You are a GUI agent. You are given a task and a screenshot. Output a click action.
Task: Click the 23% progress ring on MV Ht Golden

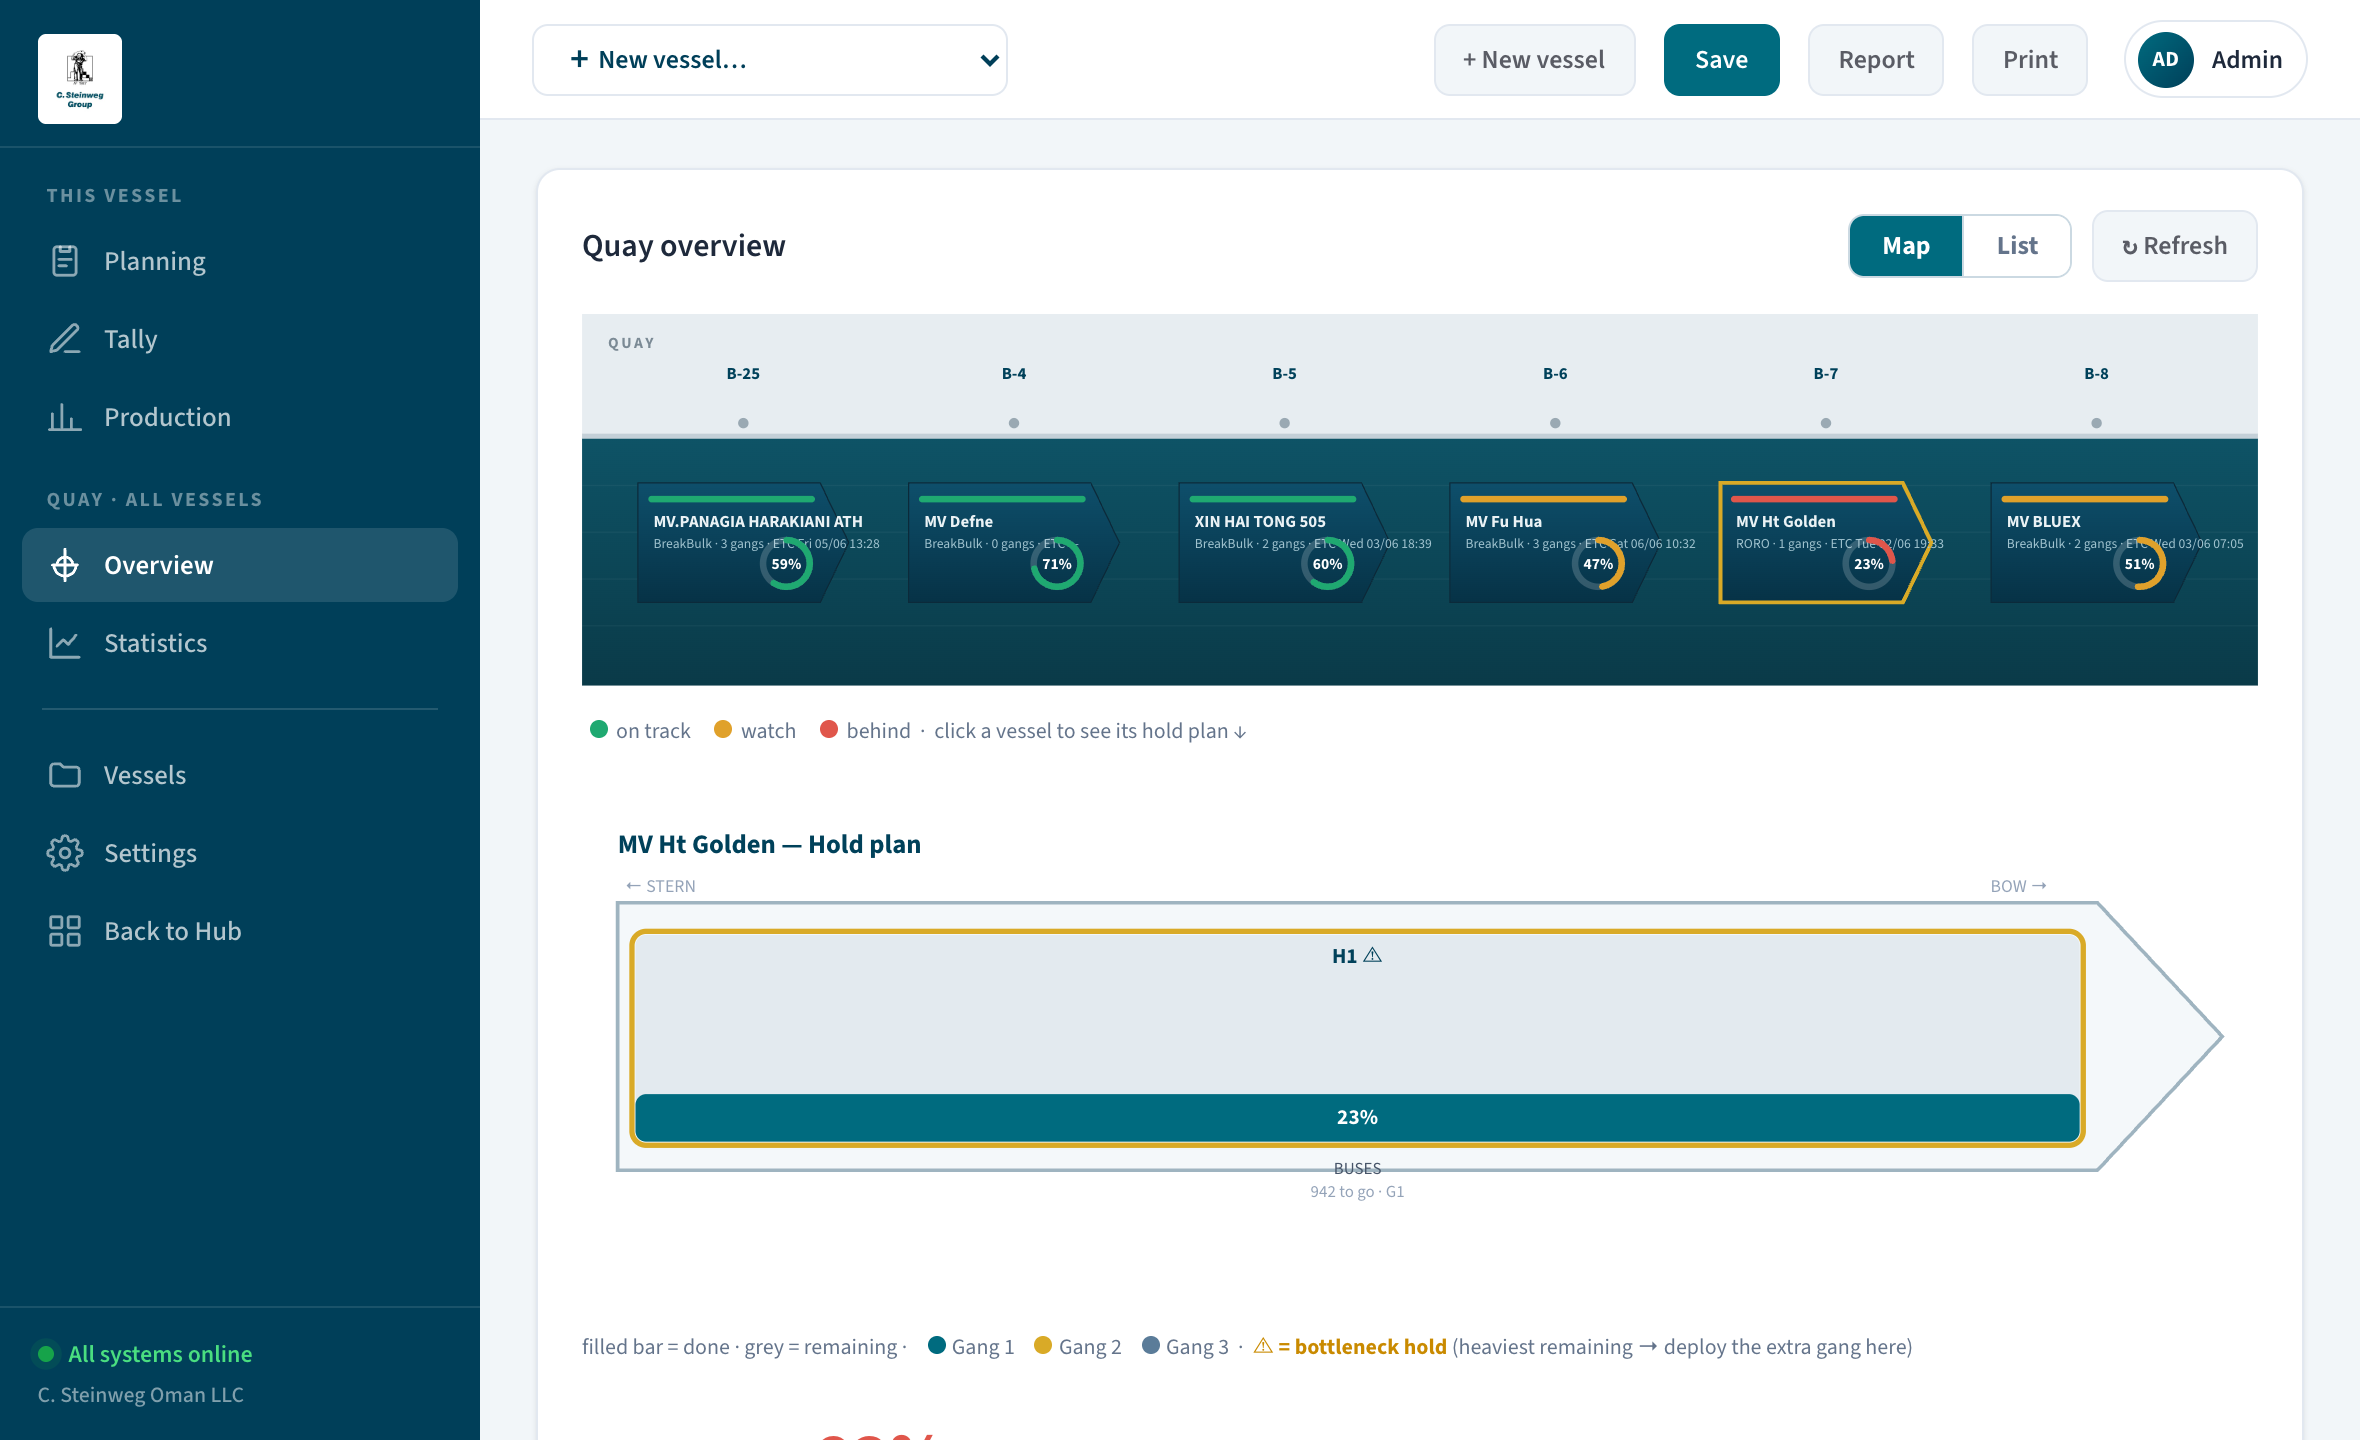[x=1869, y=564]
